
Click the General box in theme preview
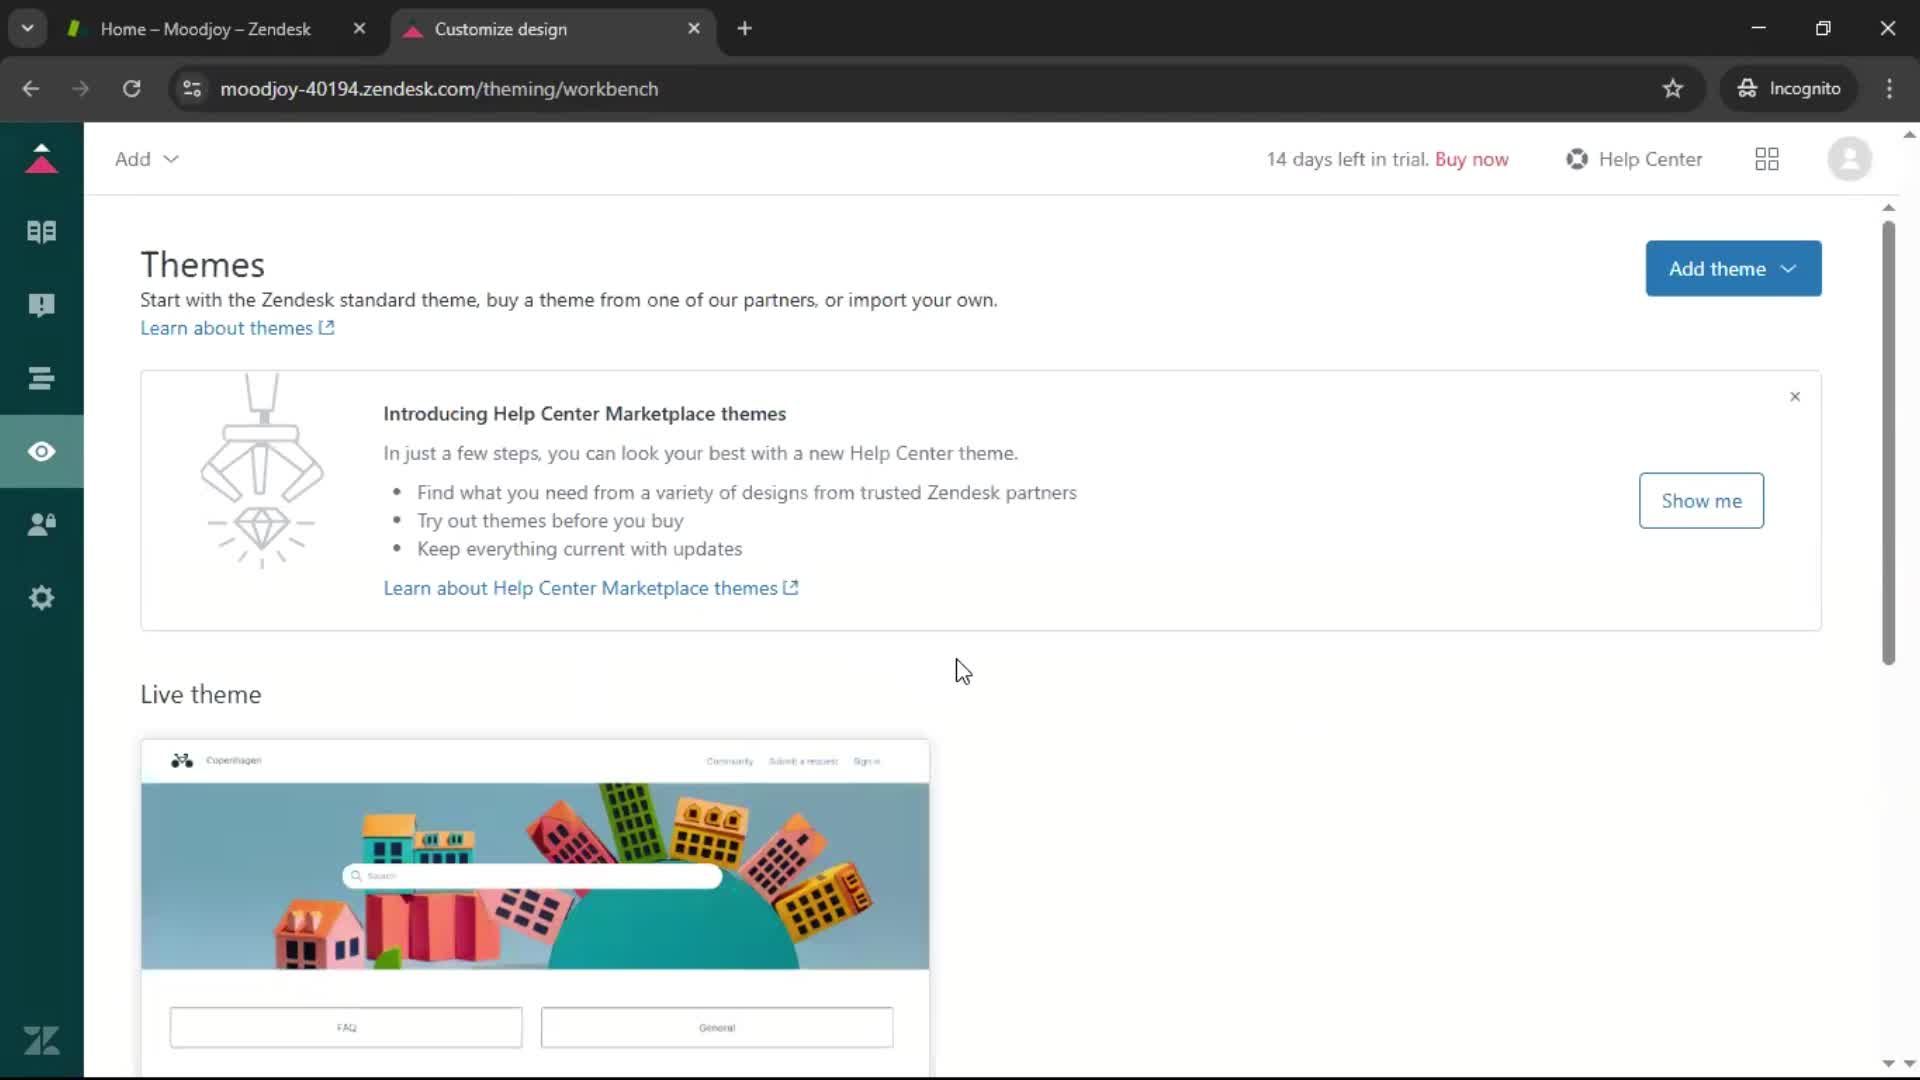point(717,1028)
